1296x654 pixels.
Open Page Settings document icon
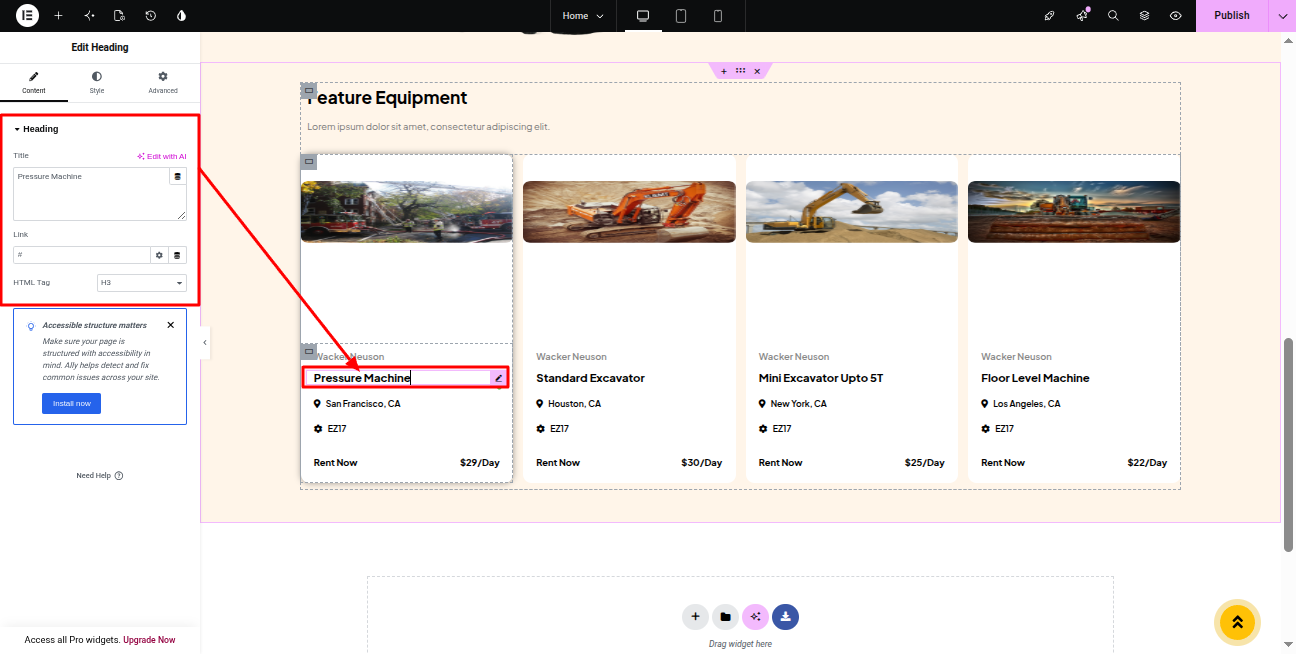[119, 16]
